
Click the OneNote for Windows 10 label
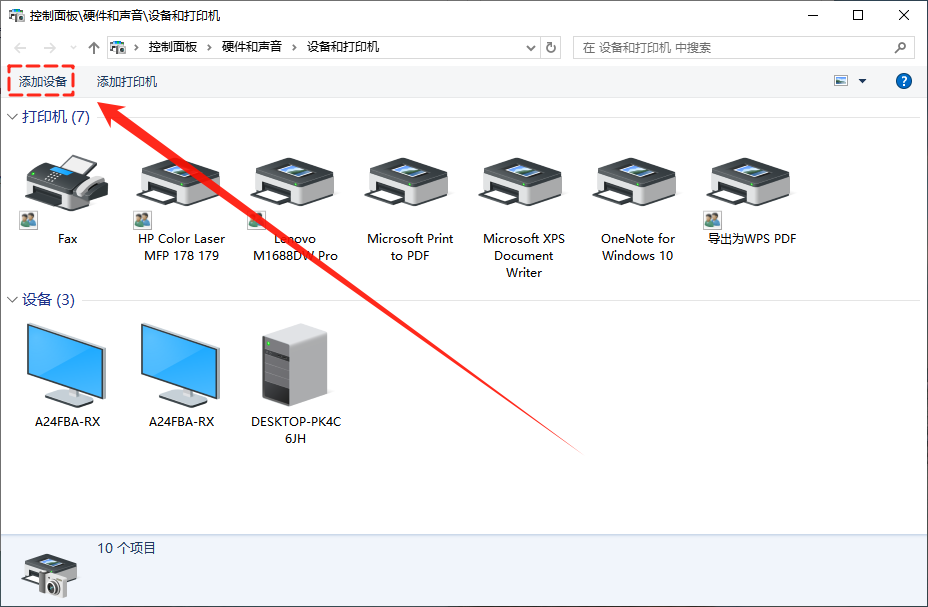(637, 247)
